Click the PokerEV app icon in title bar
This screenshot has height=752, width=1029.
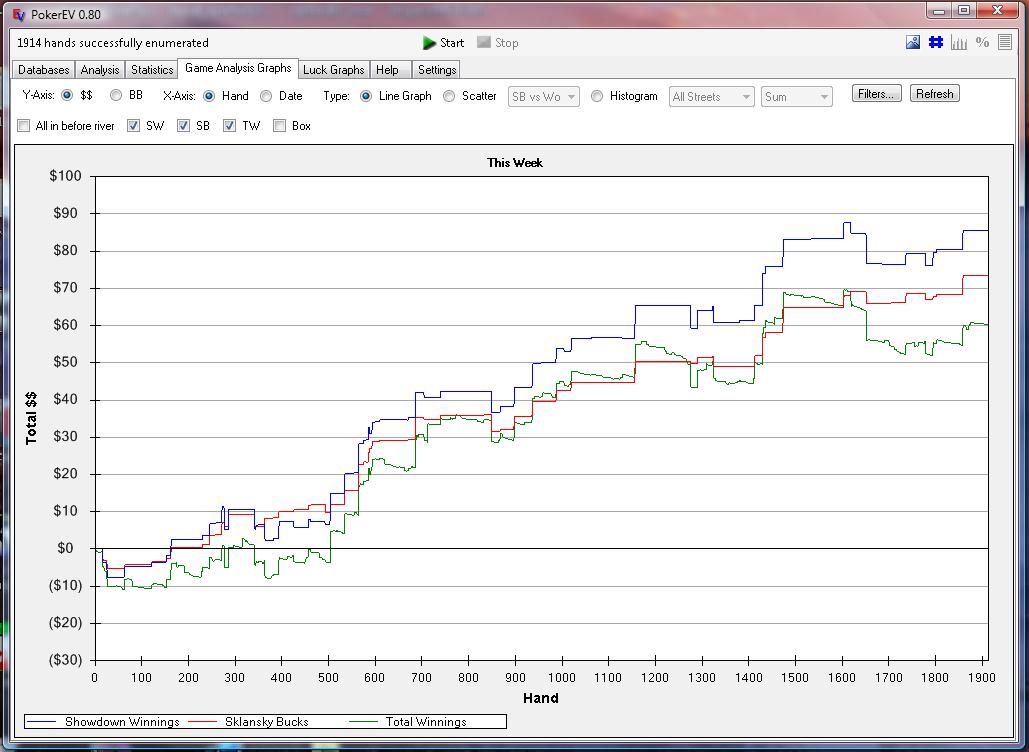[x=19, y=14]
